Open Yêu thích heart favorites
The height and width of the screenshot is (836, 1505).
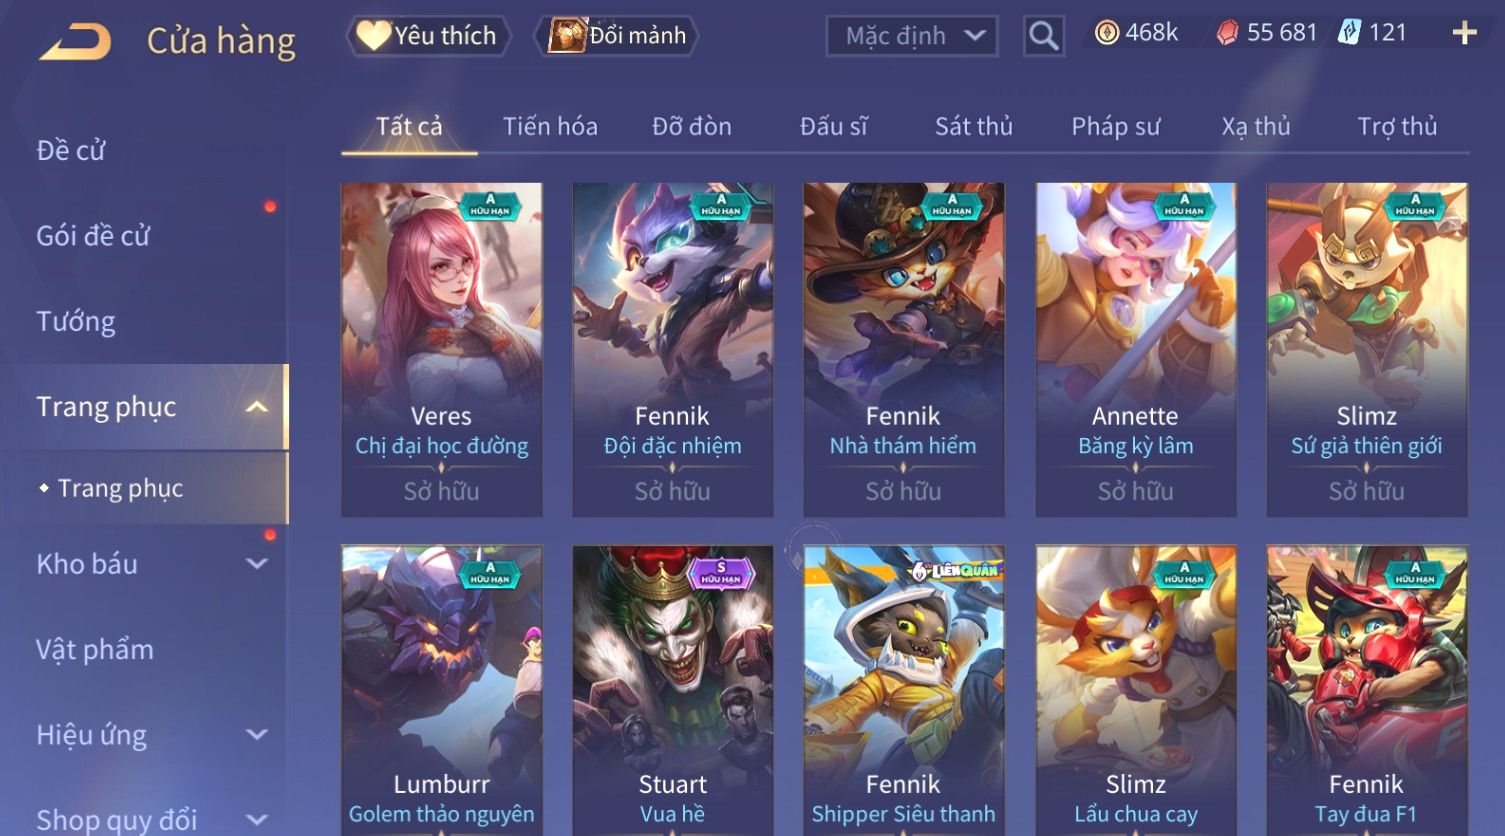[428, 36]
